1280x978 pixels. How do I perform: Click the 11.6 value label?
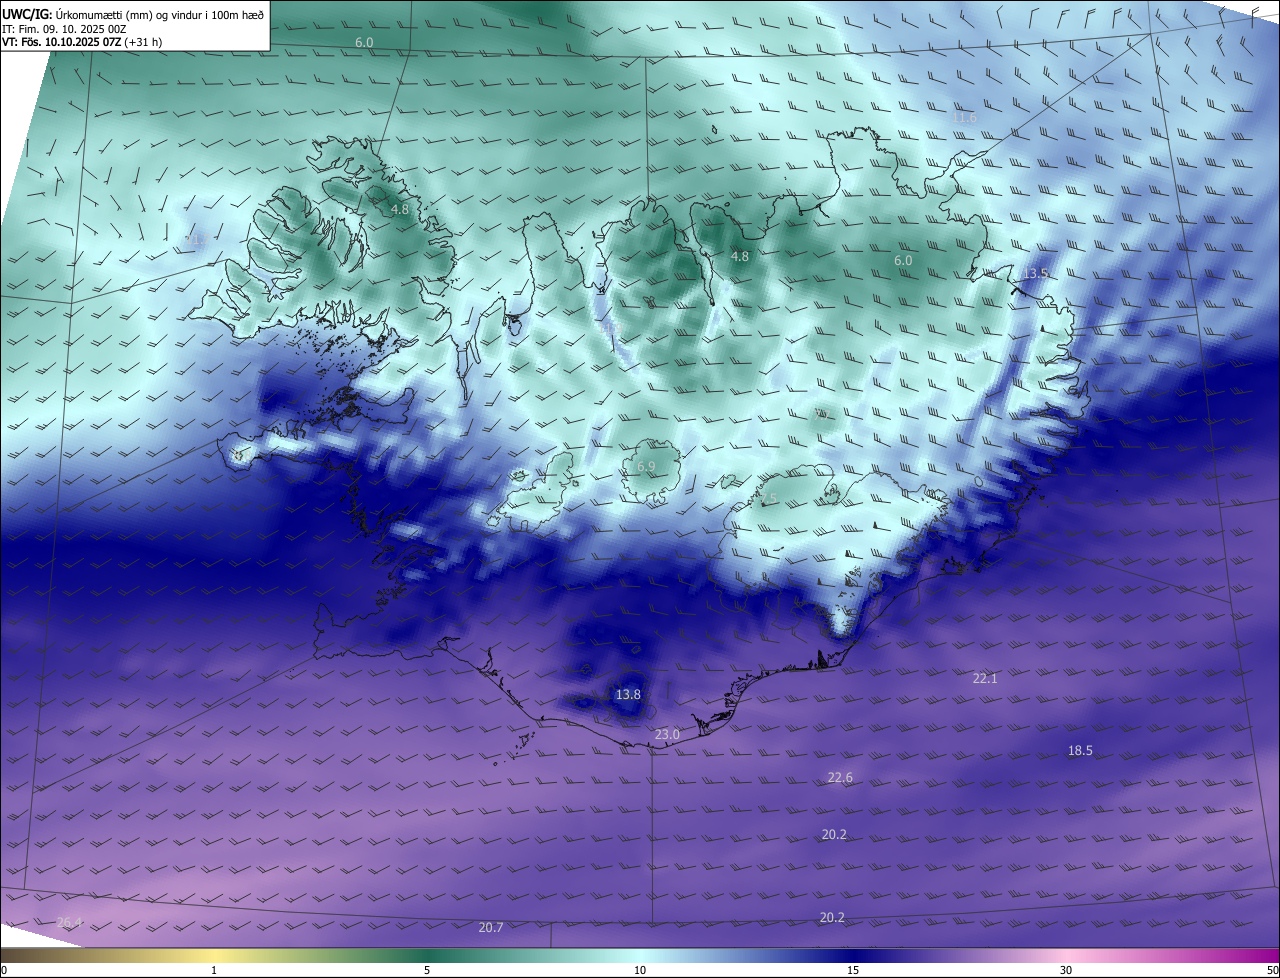964,118
